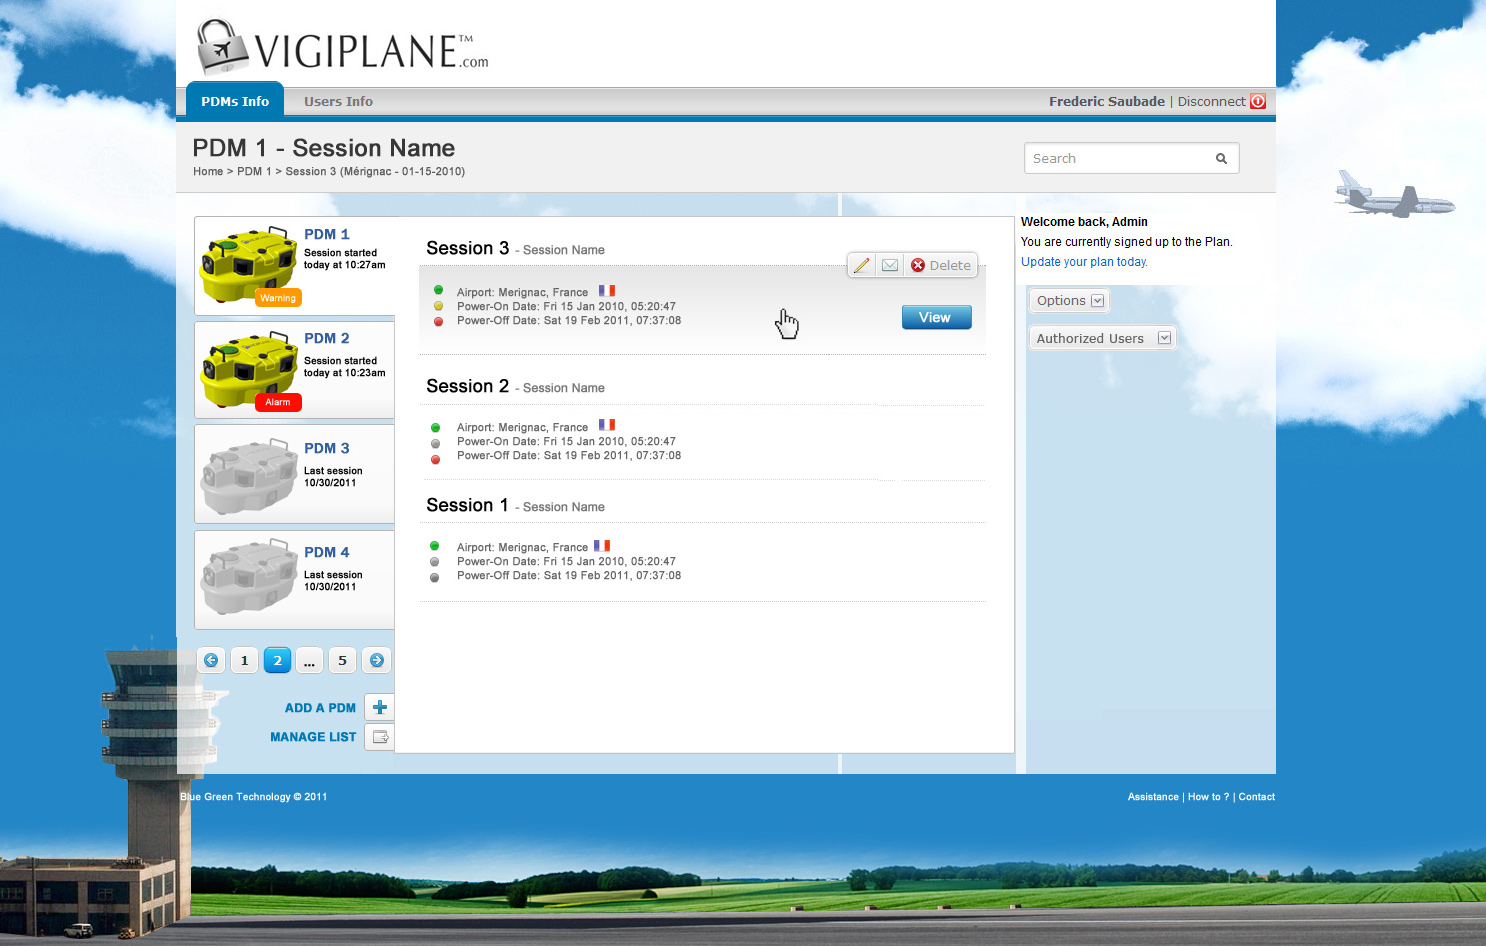Click the pencil edit icon for Session 3
Screen dimensions: 1486x946
861,265
